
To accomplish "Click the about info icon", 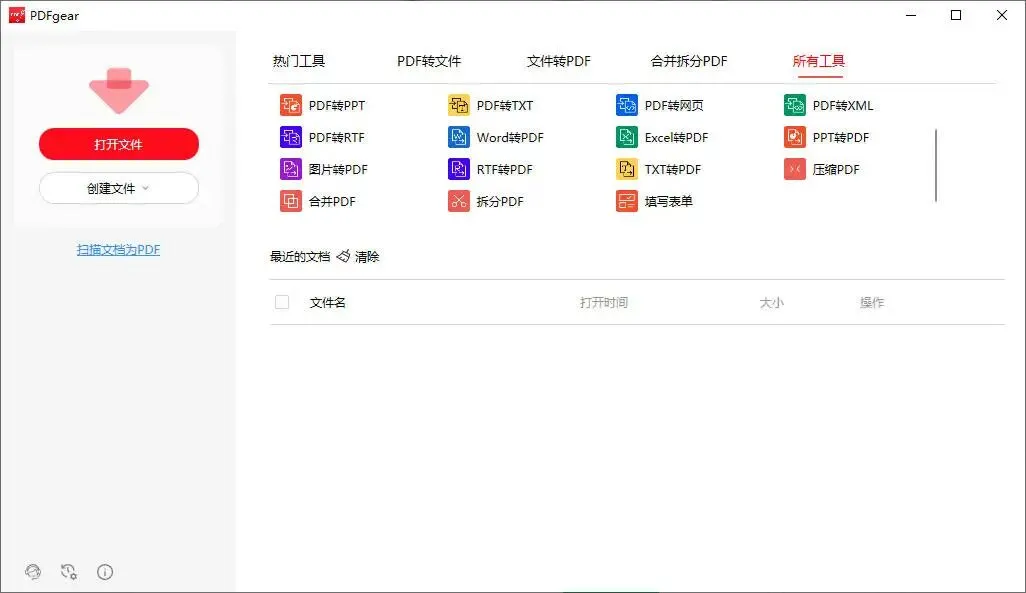I will click(105, 572).
